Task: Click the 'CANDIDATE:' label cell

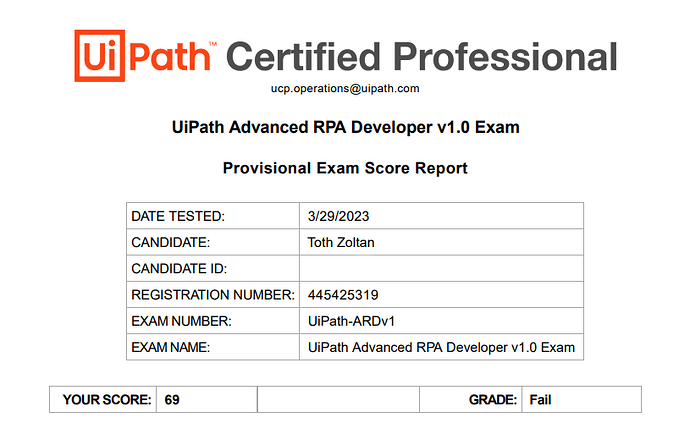Action: pyautogui.click(x=213, y=242)
